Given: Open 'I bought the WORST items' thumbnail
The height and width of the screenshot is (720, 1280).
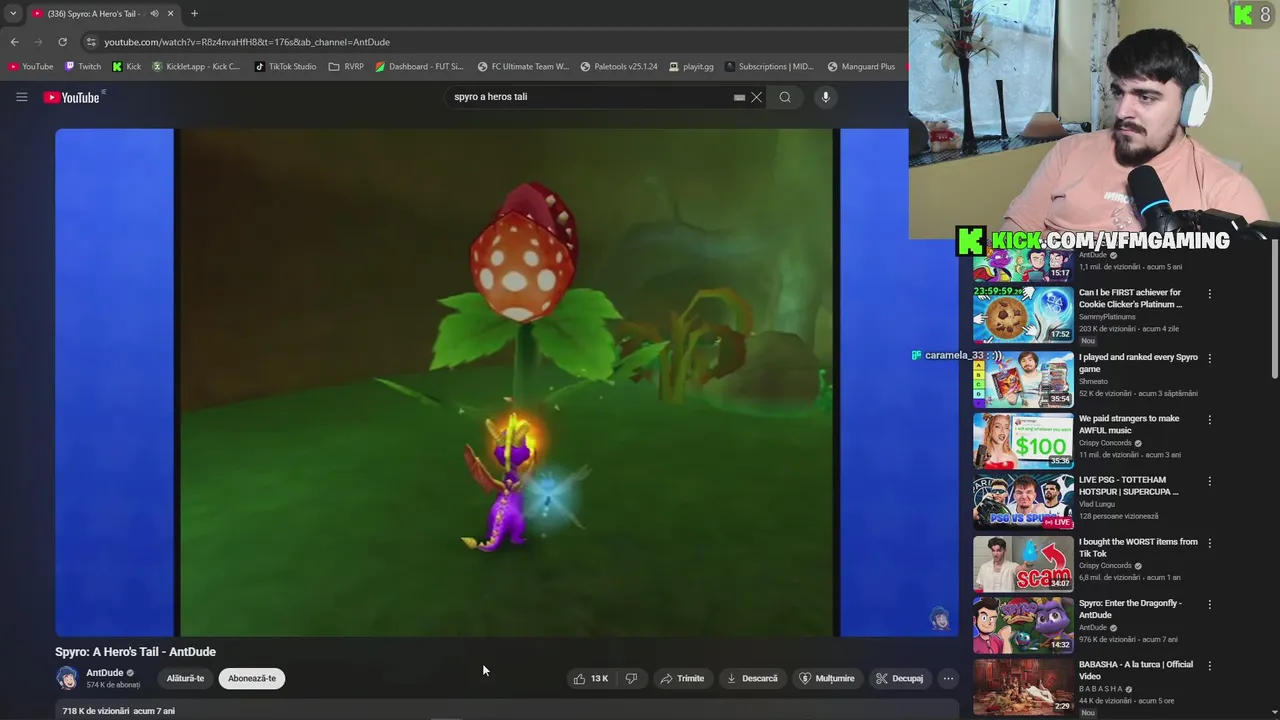Looking at the screenshot, I should coord(1023,564).
